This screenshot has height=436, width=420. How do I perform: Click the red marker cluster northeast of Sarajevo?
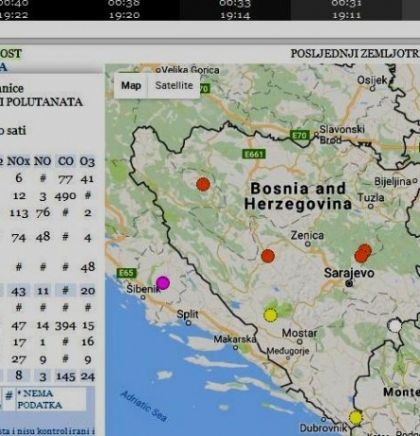click(x=363, y=253)
